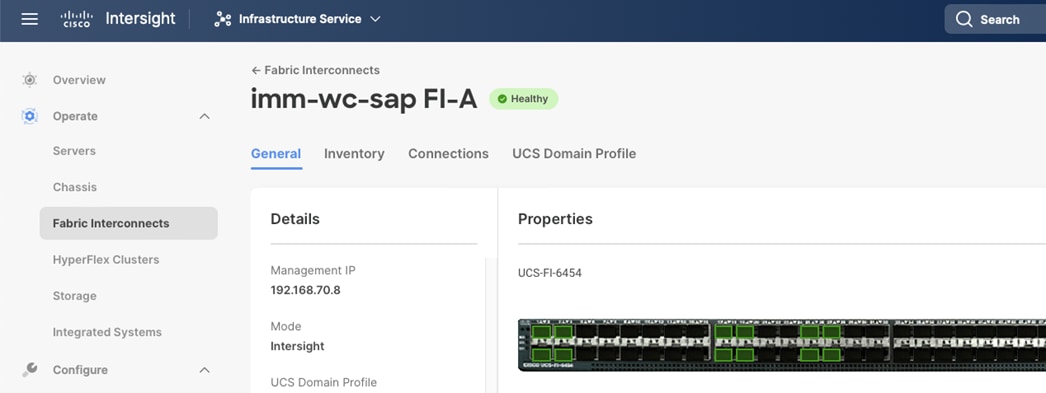The width and height of the screenshot is (1046, 393).
Task: Select the Operate section label
Action: (75, 116)
